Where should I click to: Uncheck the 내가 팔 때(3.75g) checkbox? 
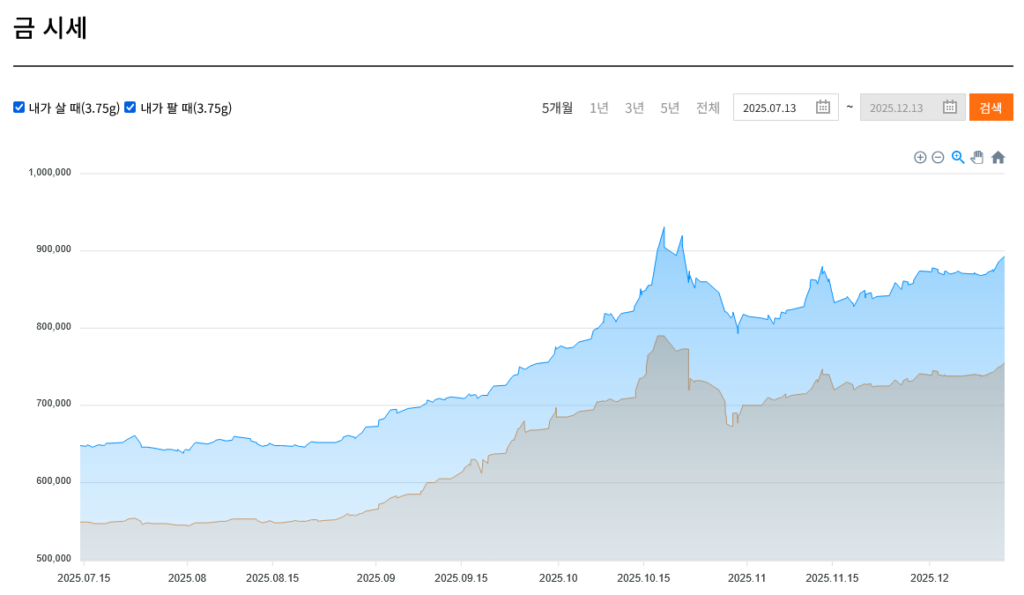[x=130, y=107]
